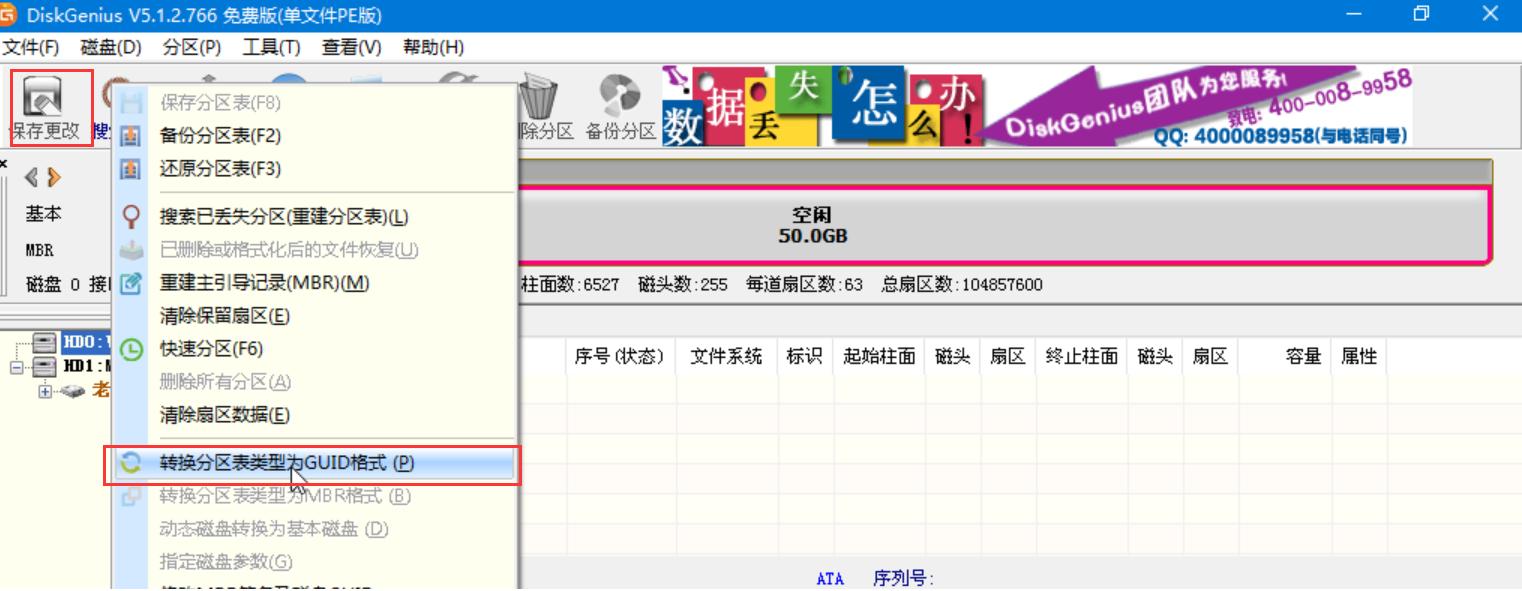Select the DiskGenius logo in the title bar
The width and height of the screenshot is (1522, 591).
click(x=11, y=15)
